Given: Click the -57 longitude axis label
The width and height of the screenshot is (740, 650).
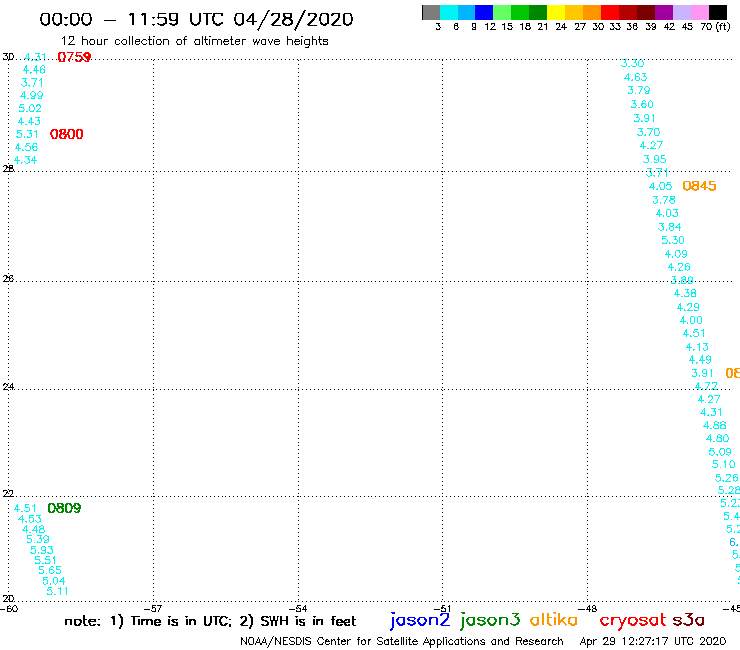Looking at the screenshot, I should click(x=153, y=609).
